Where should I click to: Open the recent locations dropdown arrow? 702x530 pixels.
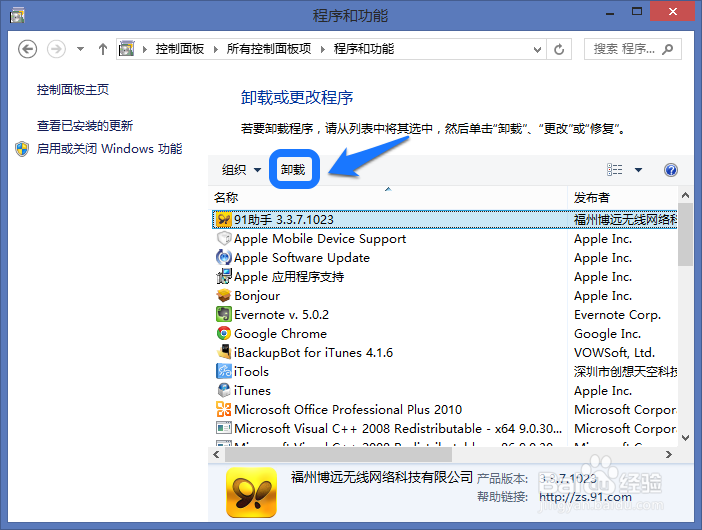(81, 49)
